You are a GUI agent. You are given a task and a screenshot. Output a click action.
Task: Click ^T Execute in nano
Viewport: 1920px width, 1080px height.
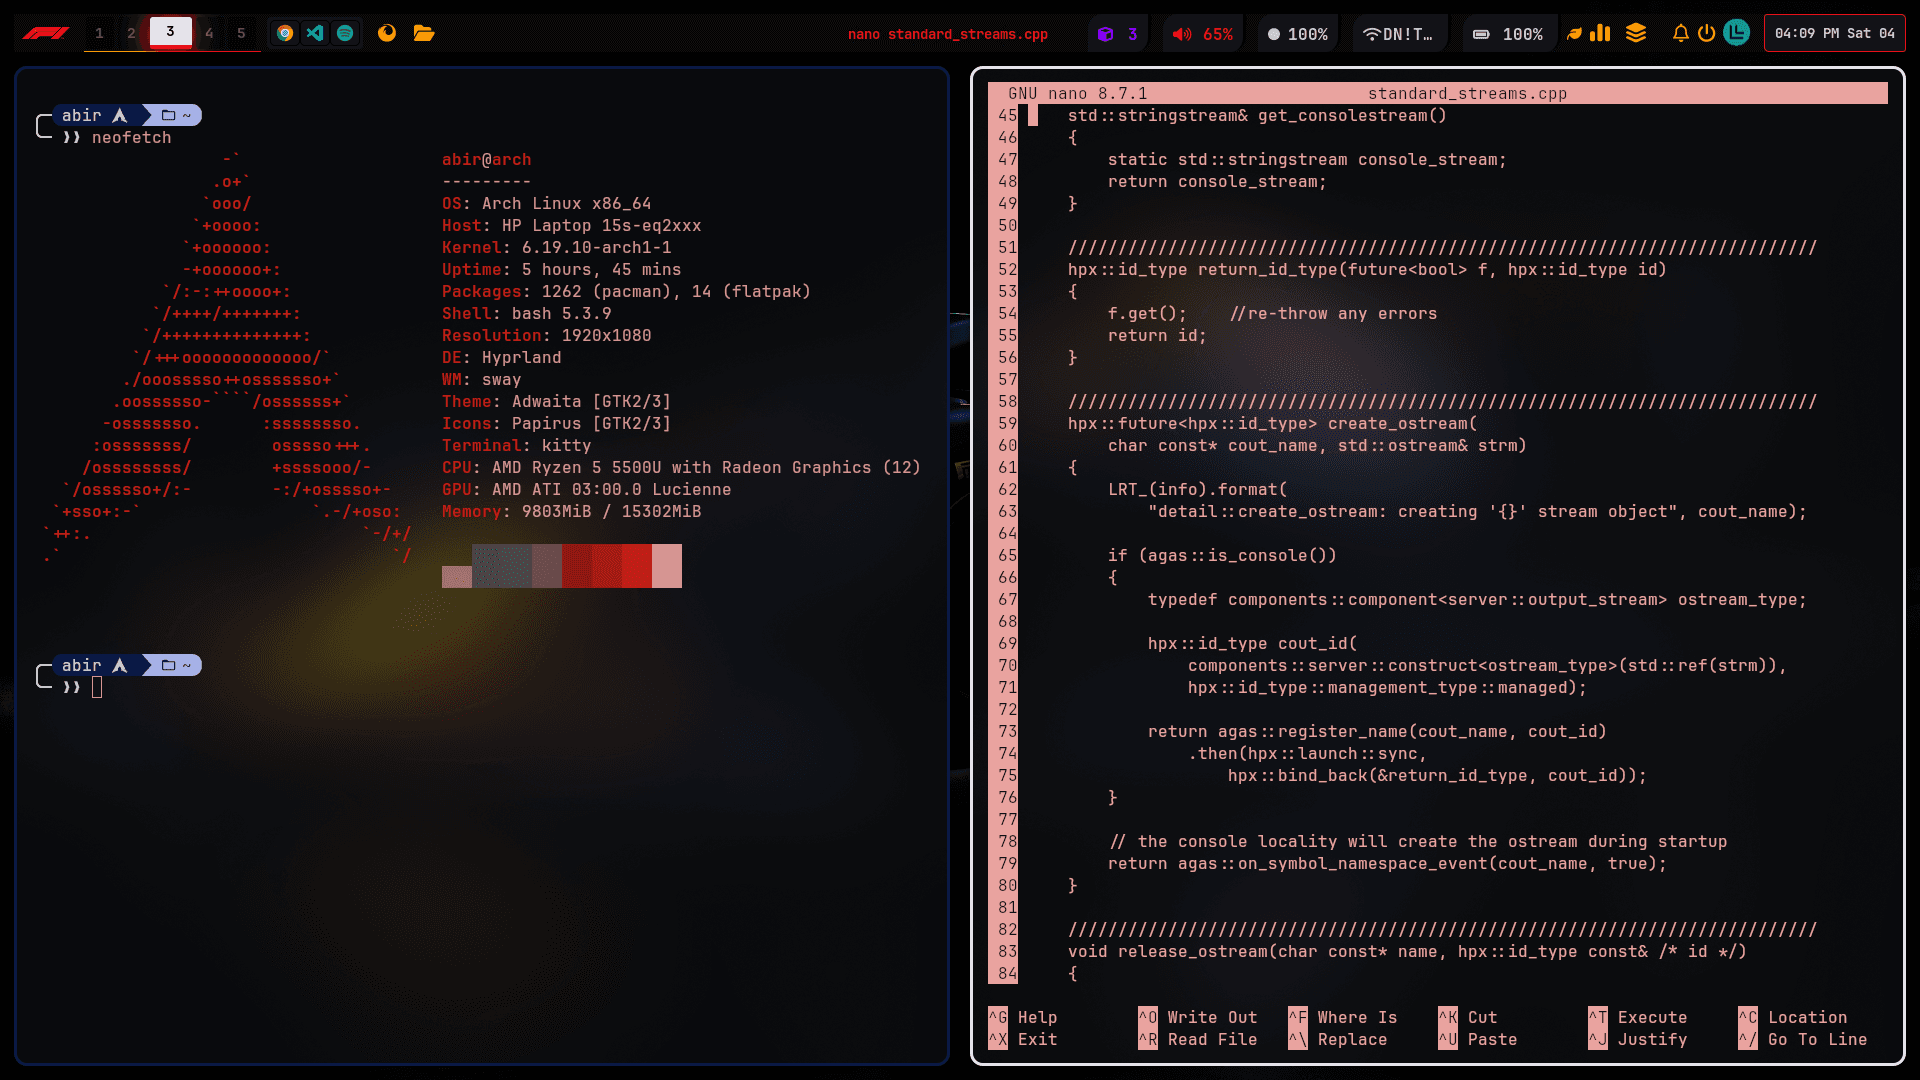pyautogui.click(x=1638, y=1017)
